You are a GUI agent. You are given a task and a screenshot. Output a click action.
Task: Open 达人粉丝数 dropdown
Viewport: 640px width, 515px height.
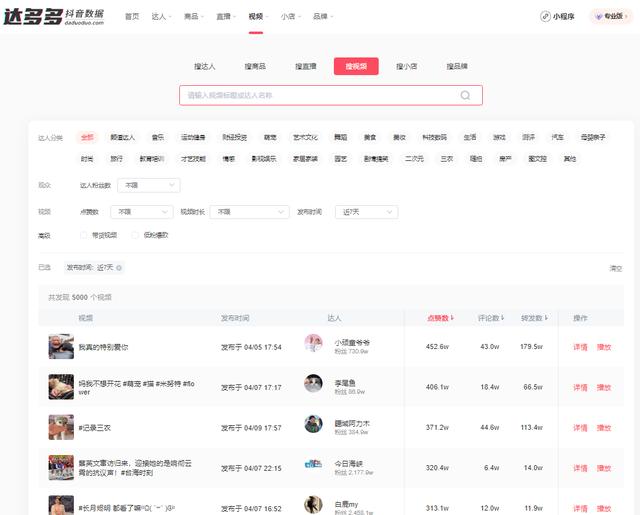pyautogui.click(x=149, y=185)
